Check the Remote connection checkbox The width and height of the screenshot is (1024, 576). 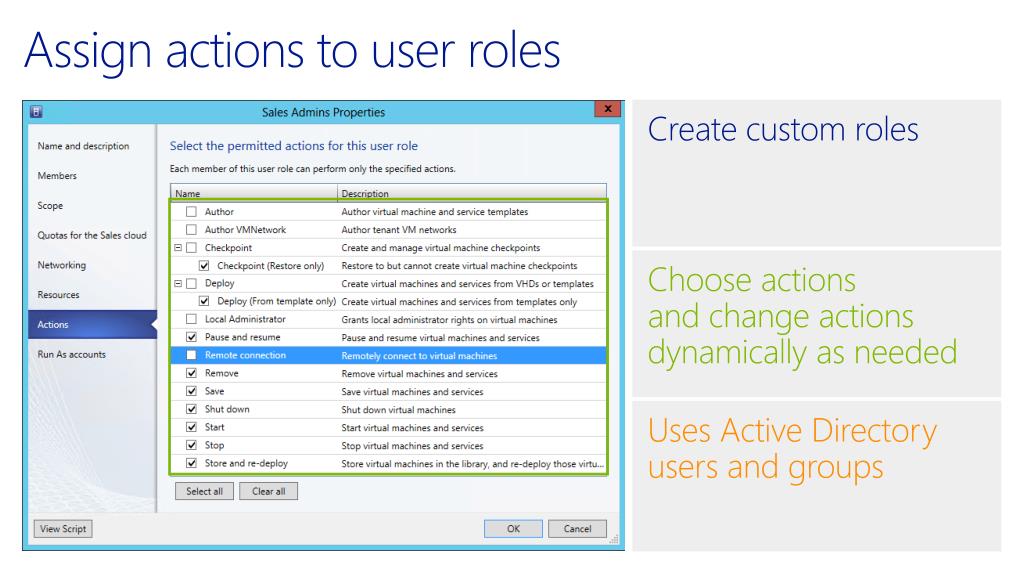coord(191,355)
